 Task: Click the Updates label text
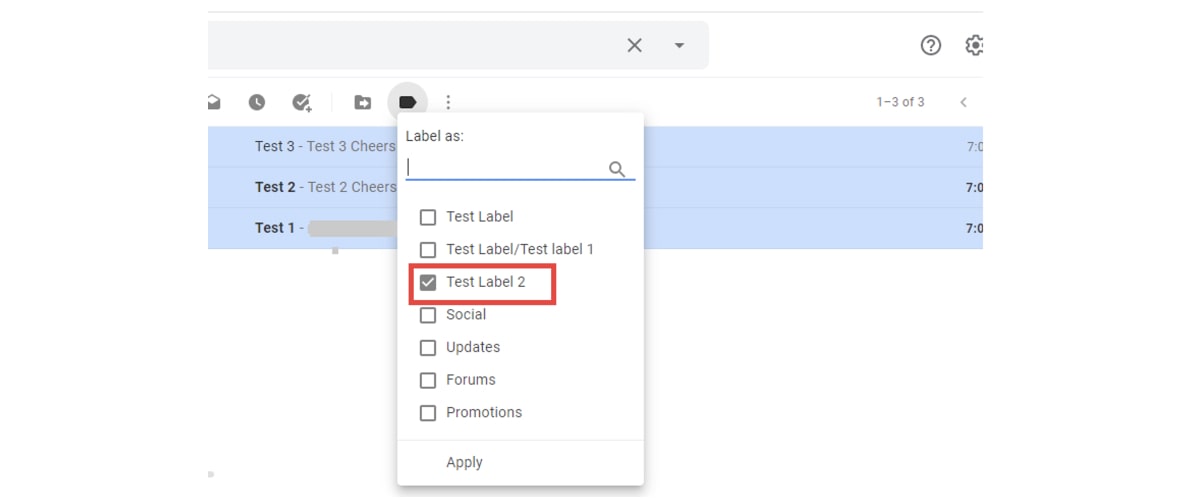click(473, 347)
